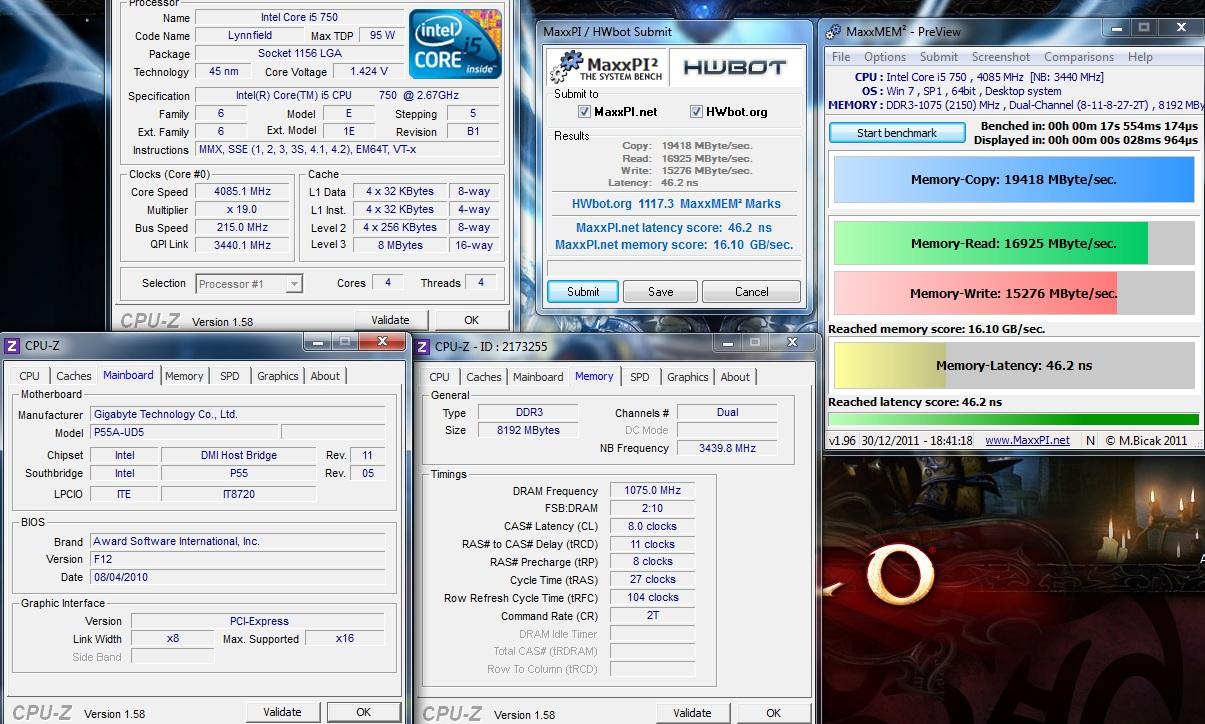Open the File menu in MaxxMEM²

point(841,57)
